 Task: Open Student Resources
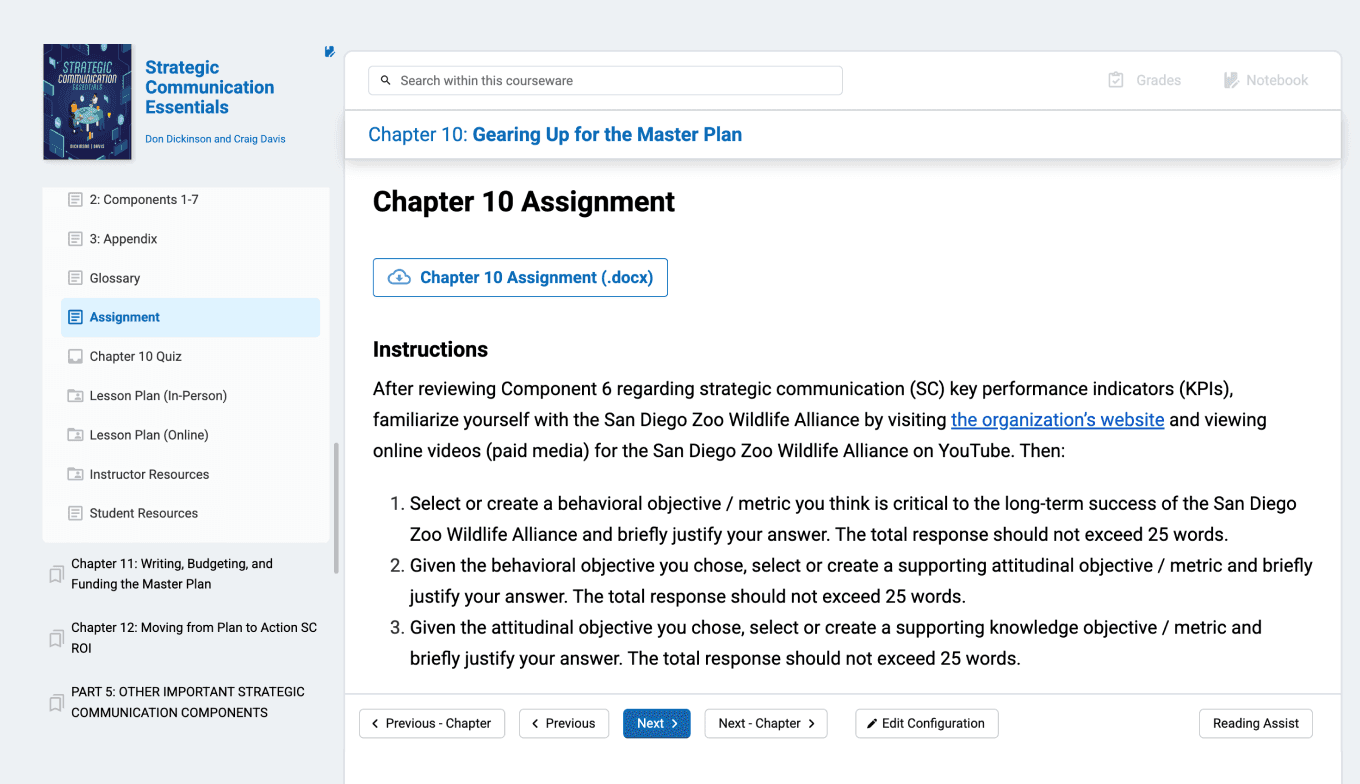[x=144, y=513]
